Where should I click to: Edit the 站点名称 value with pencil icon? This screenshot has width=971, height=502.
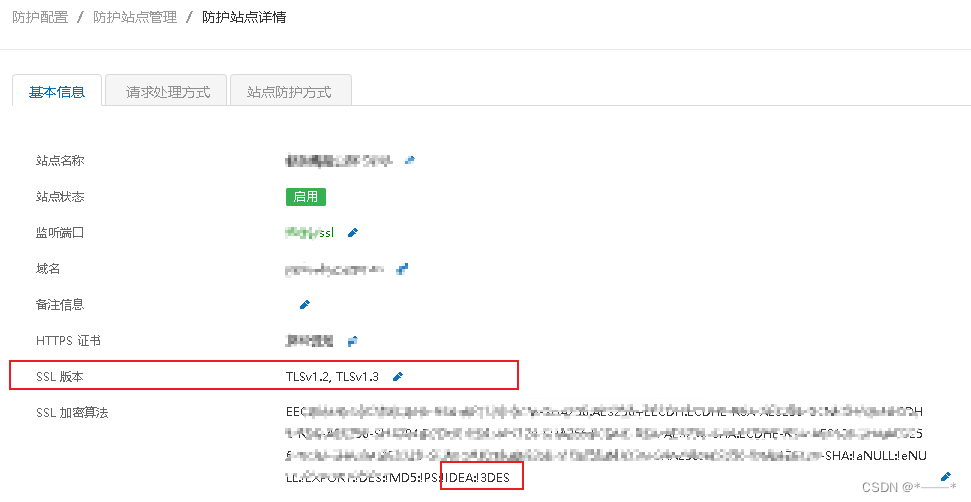409,160
